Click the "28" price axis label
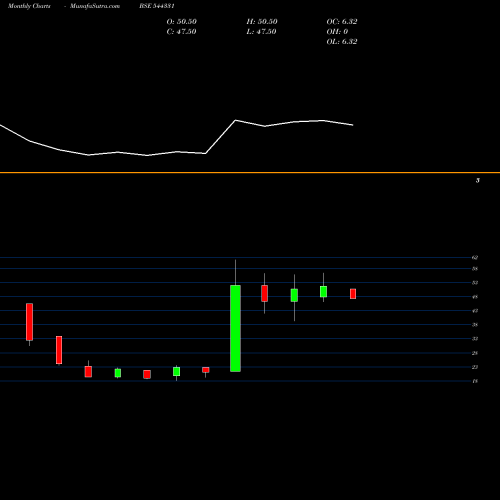The height and width of the screenshot is (500, 500). click(x=475, y=353)
